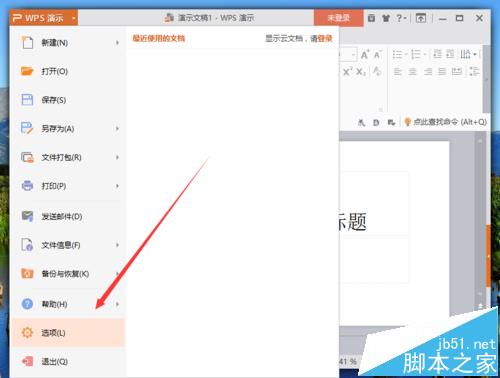500x378 pixels.
Task: Toggle the ribbon collapse window icon
Action: 421,18
